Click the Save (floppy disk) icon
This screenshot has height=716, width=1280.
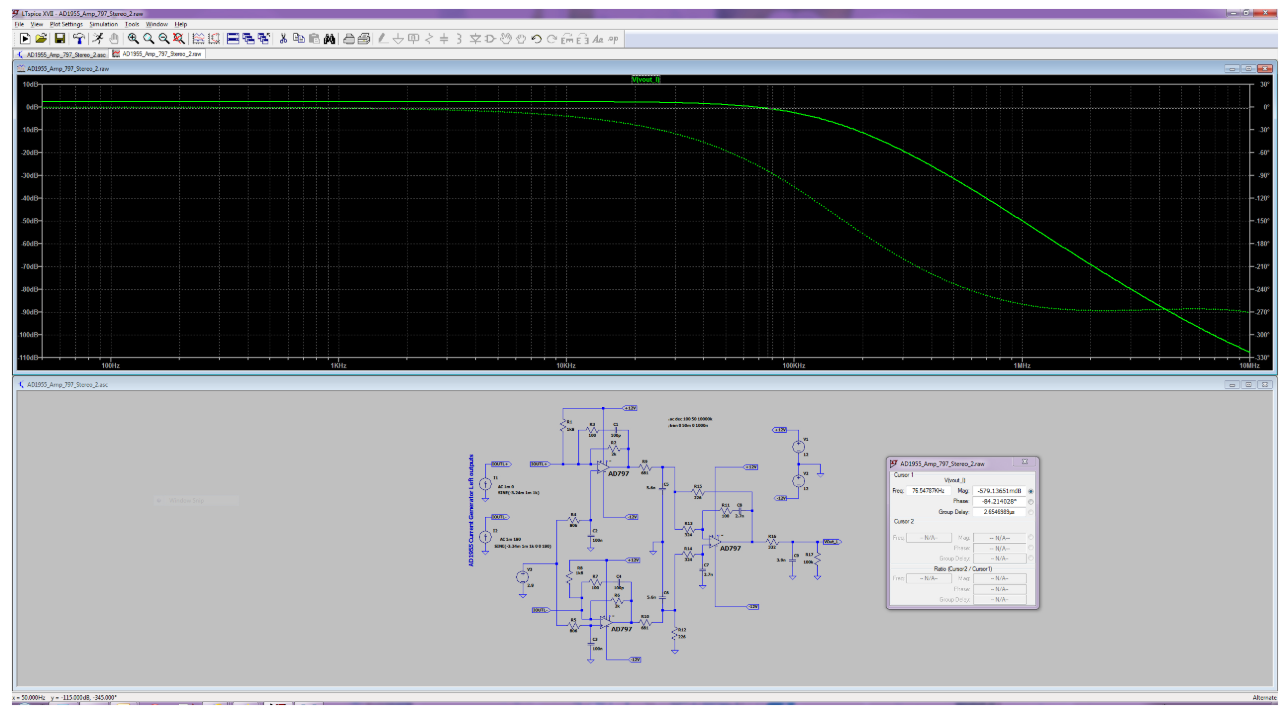59,38
